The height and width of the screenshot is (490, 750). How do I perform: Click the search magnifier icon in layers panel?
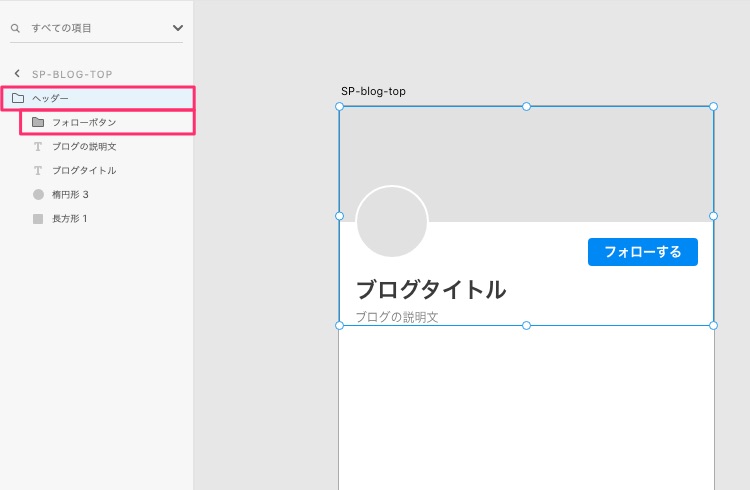(x=15, y=29)
